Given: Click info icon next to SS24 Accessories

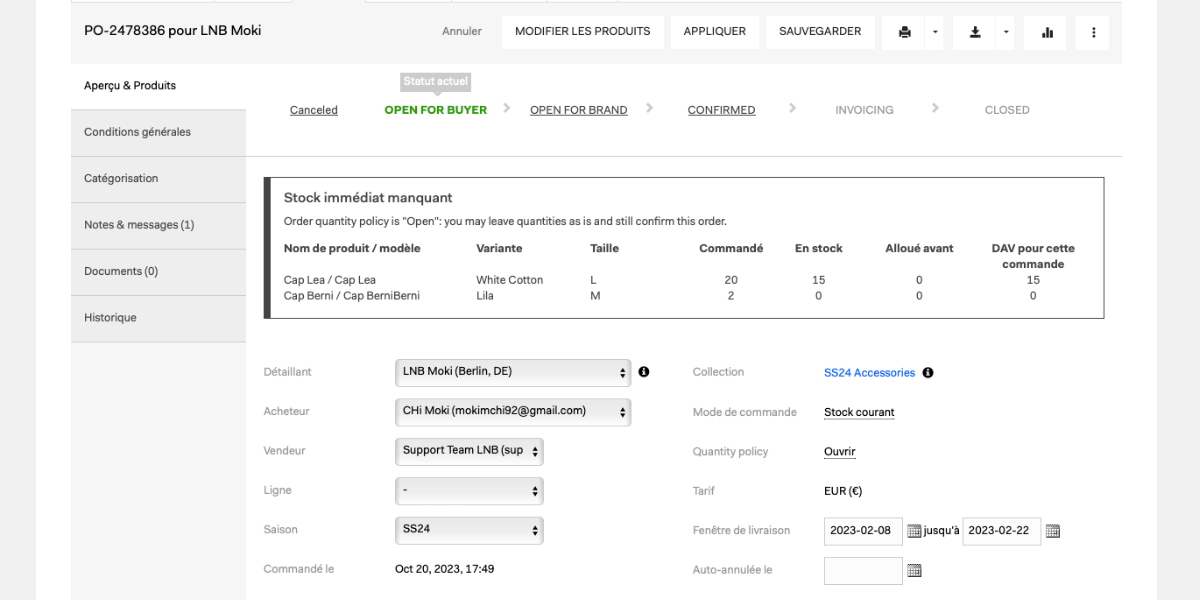Looking at the screenshot, I should (928, 373).
